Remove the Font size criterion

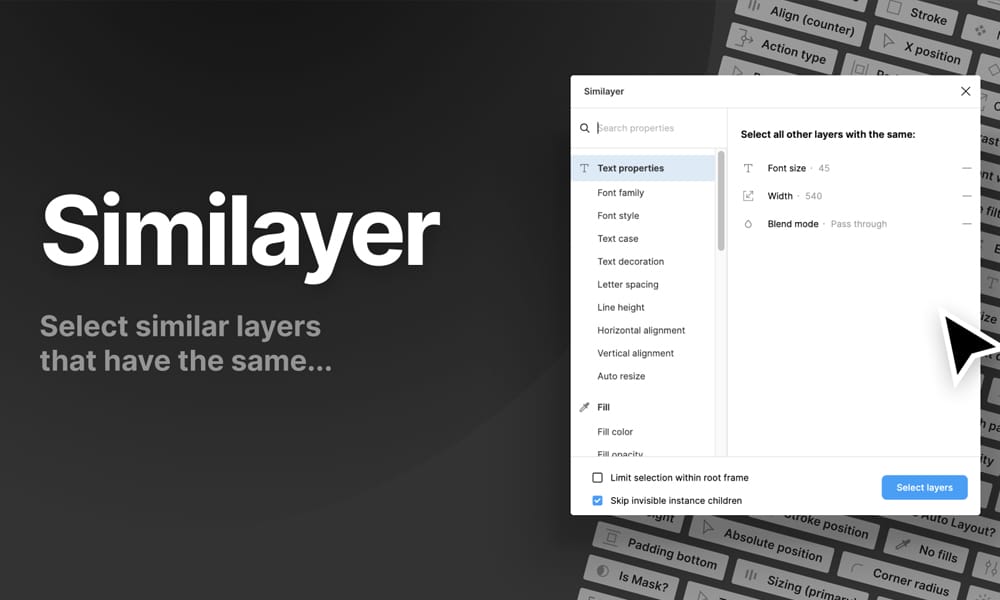tap(966, 168)
